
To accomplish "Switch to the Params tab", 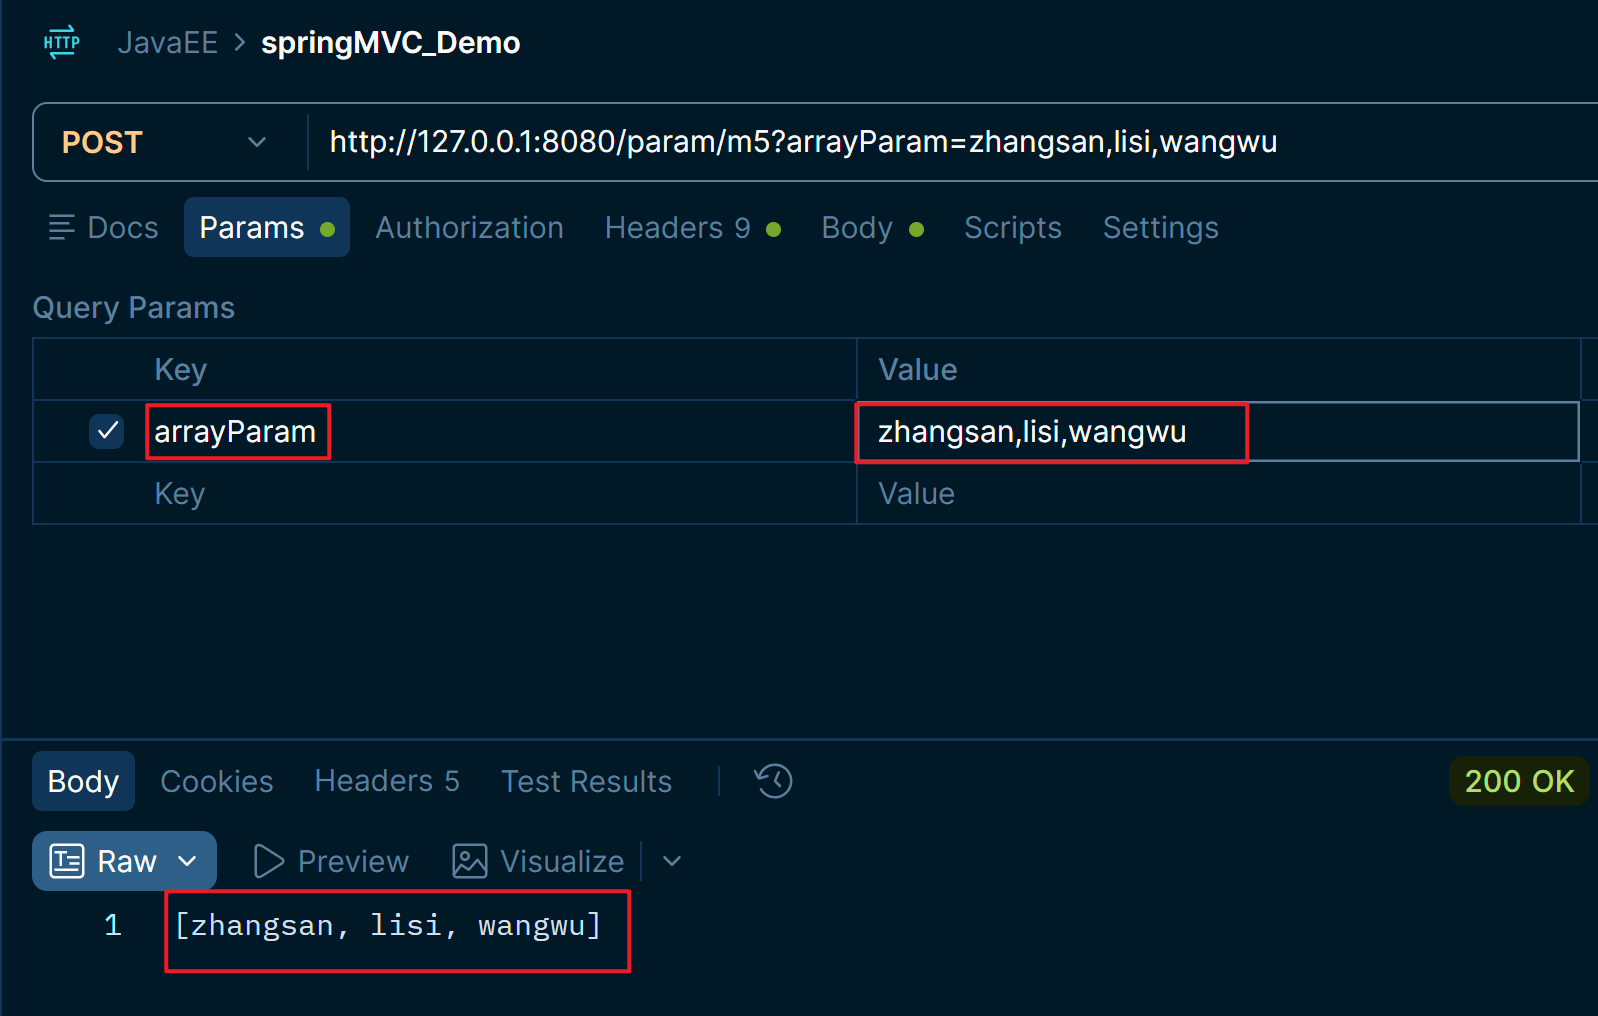I will 267,227.
